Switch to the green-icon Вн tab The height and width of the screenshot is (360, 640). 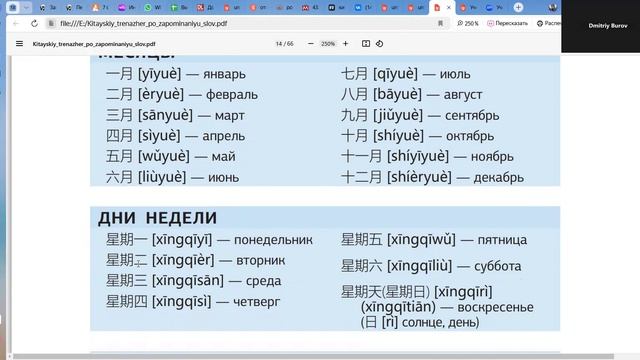point(179,7)
